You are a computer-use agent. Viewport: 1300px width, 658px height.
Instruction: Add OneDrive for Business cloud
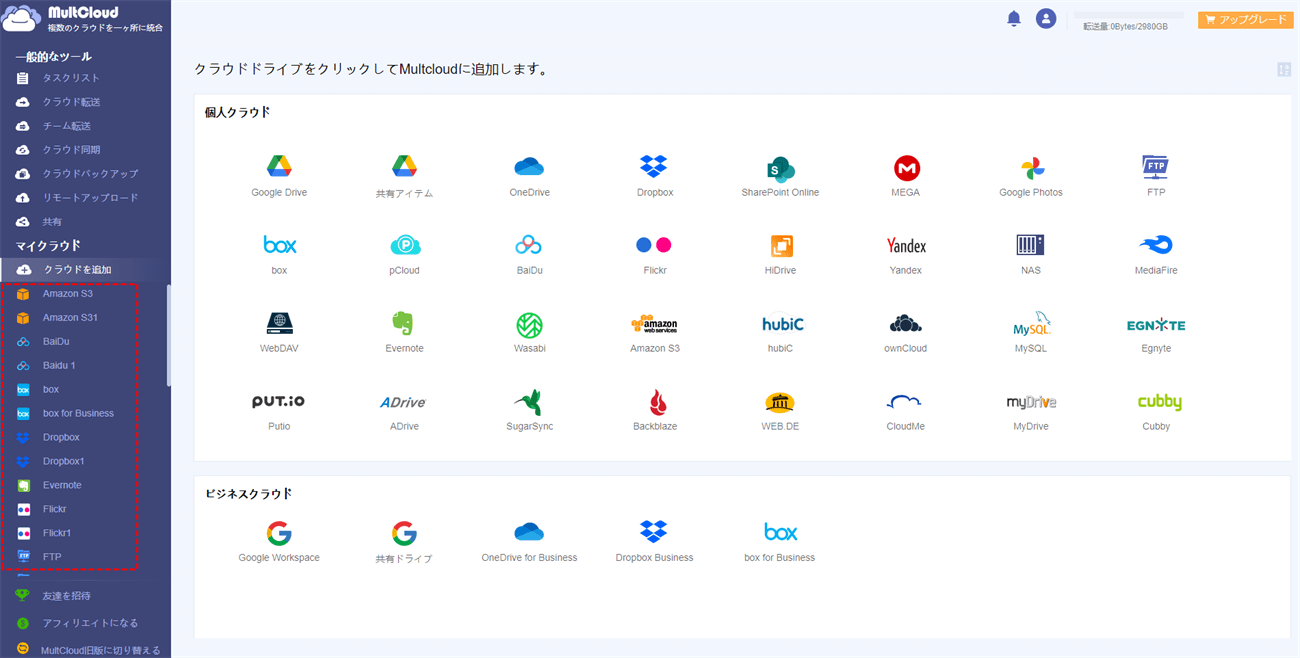(529, 532)
